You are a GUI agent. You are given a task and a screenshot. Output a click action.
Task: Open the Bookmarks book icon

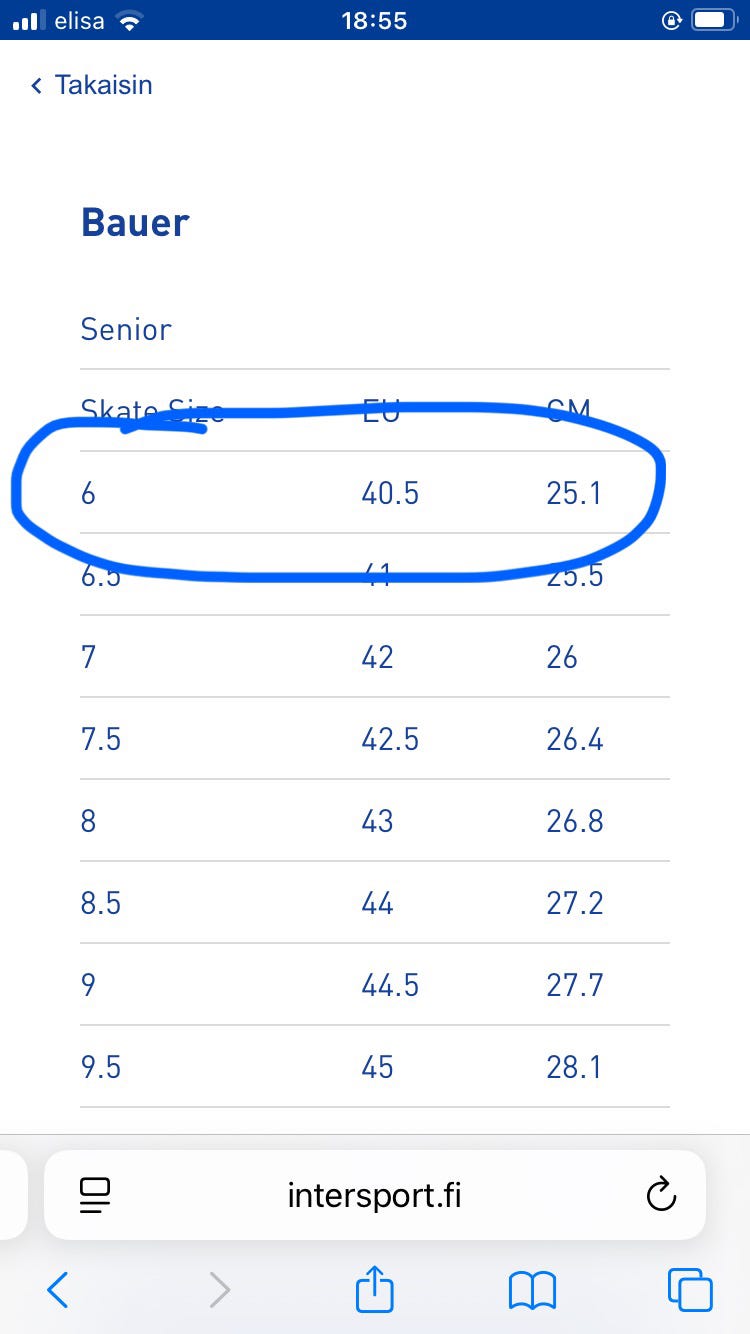tap(532, 1290)
